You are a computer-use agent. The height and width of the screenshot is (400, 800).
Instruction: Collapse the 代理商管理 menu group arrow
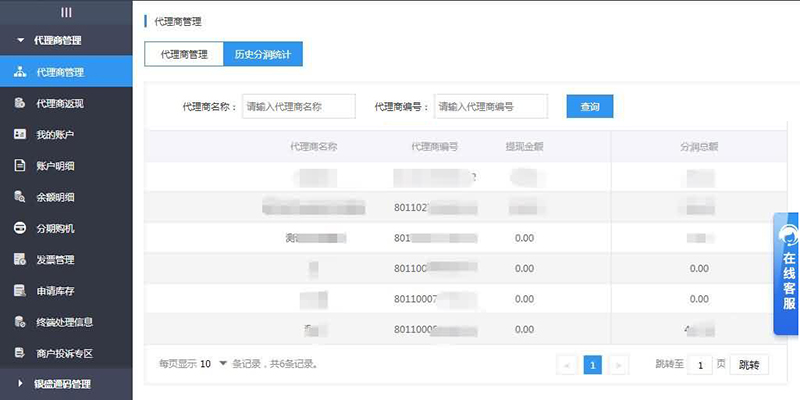click(x=20, y=40)
